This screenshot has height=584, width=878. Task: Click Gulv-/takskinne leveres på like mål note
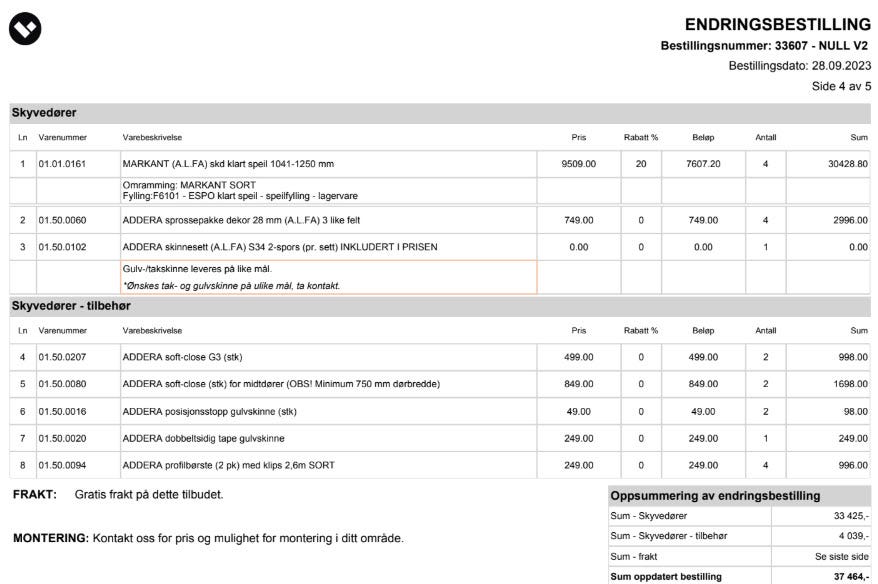[x=197, y=269]
